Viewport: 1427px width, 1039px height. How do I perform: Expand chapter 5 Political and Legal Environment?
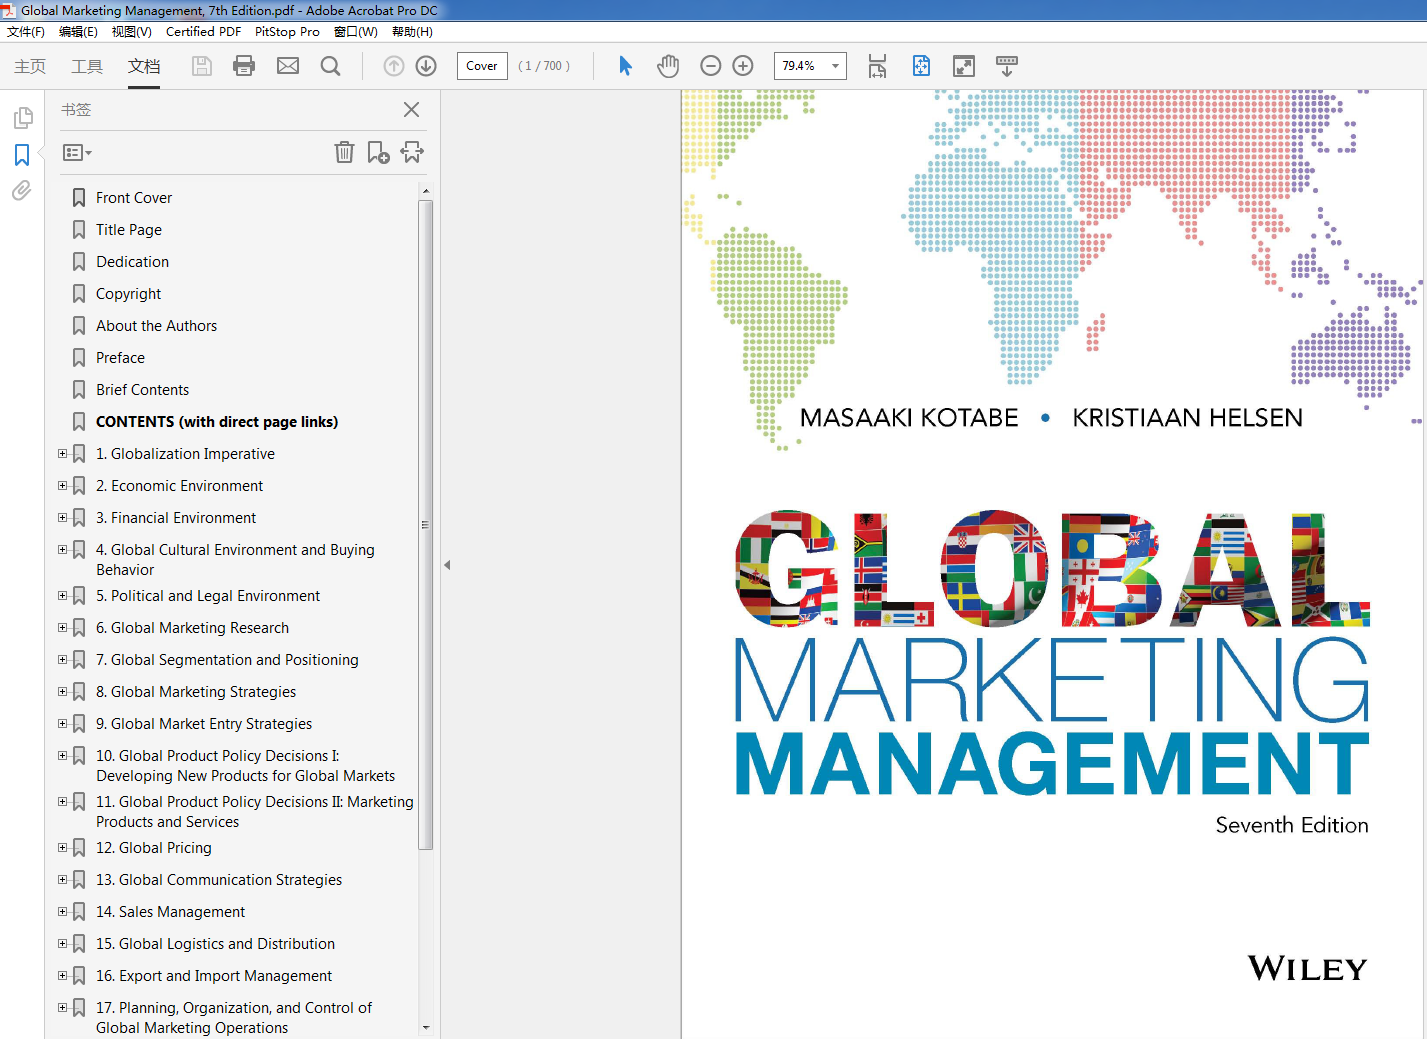[x=62, y=596]
